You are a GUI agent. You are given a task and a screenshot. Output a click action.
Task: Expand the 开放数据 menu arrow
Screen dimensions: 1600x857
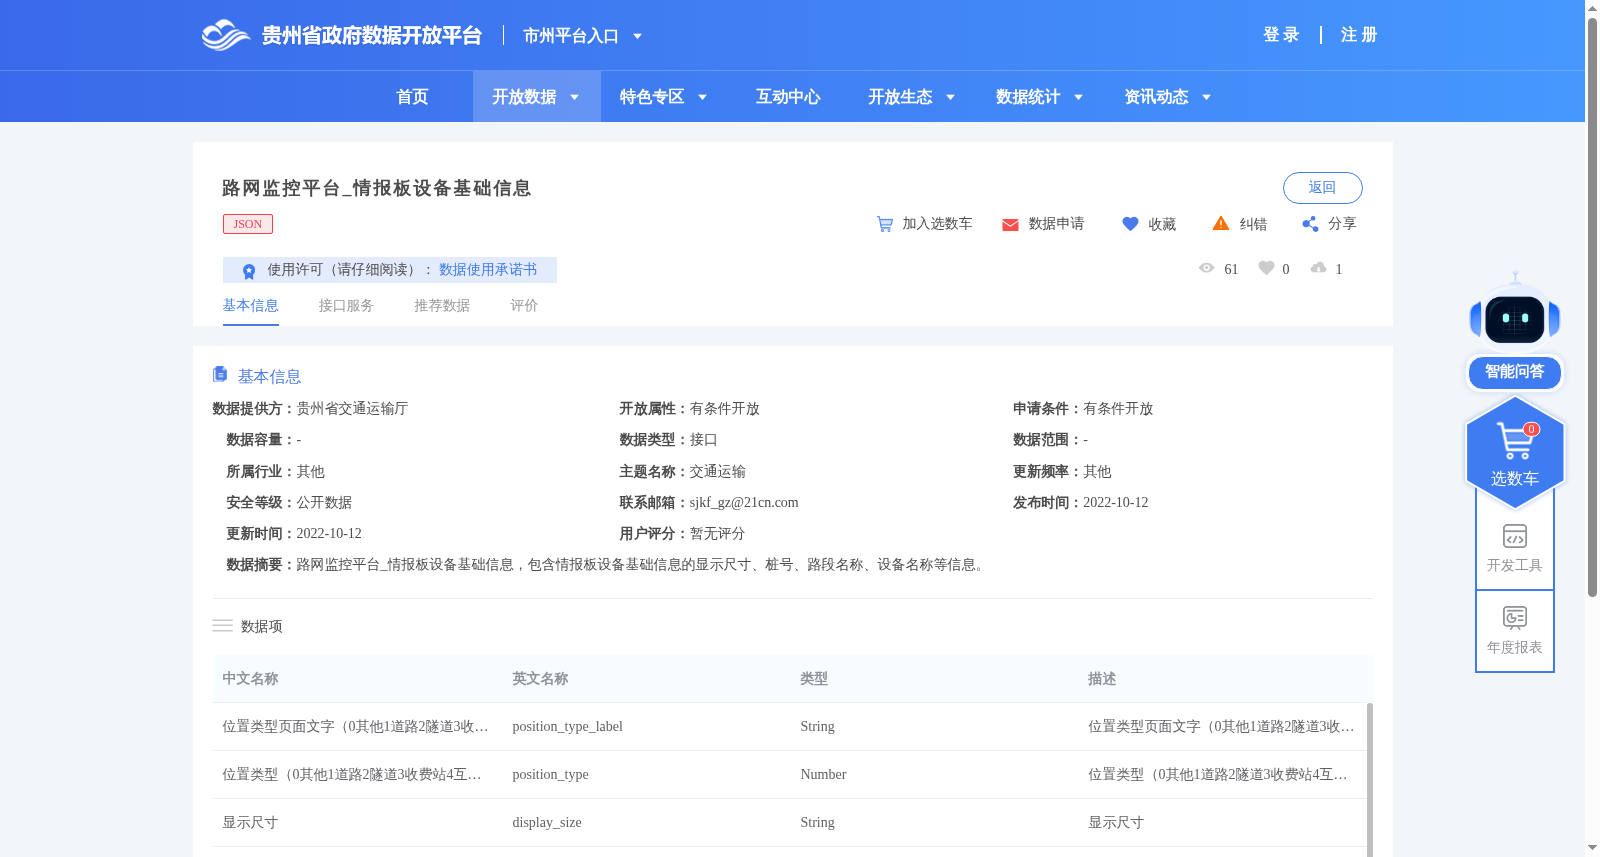(574, 97)
